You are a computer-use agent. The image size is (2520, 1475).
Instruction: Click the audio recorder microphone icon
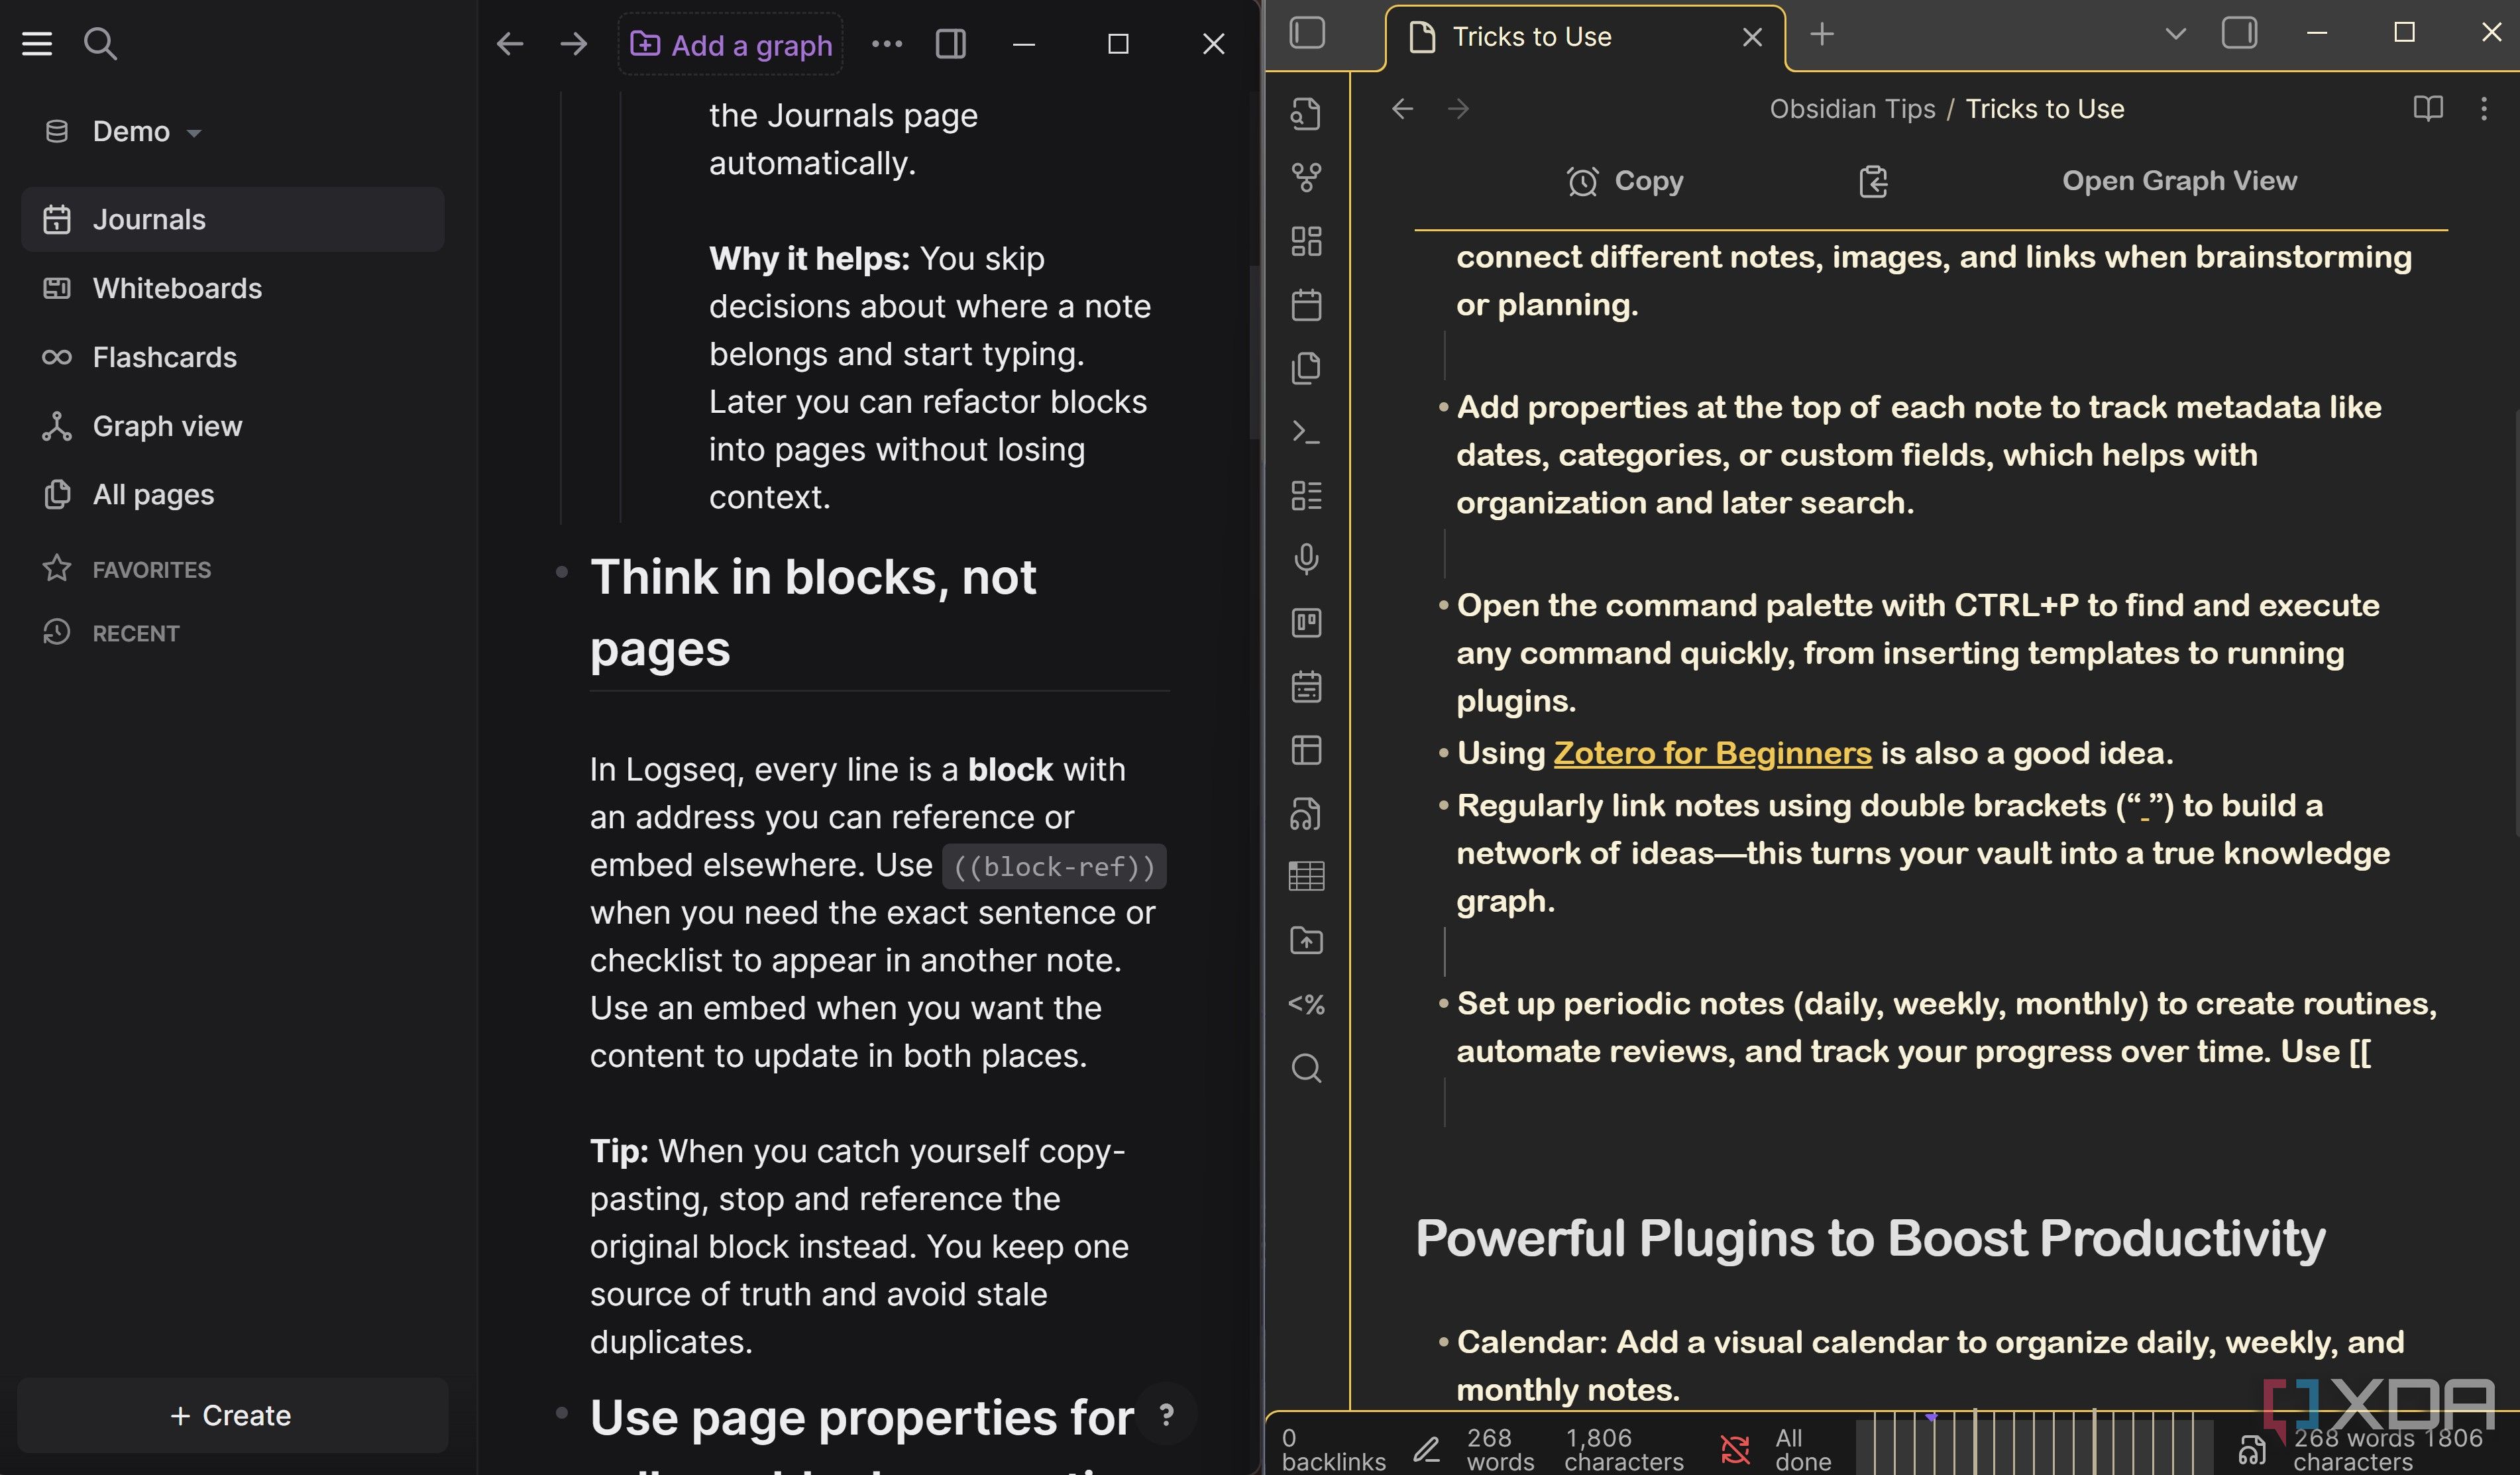(1306, 559)
